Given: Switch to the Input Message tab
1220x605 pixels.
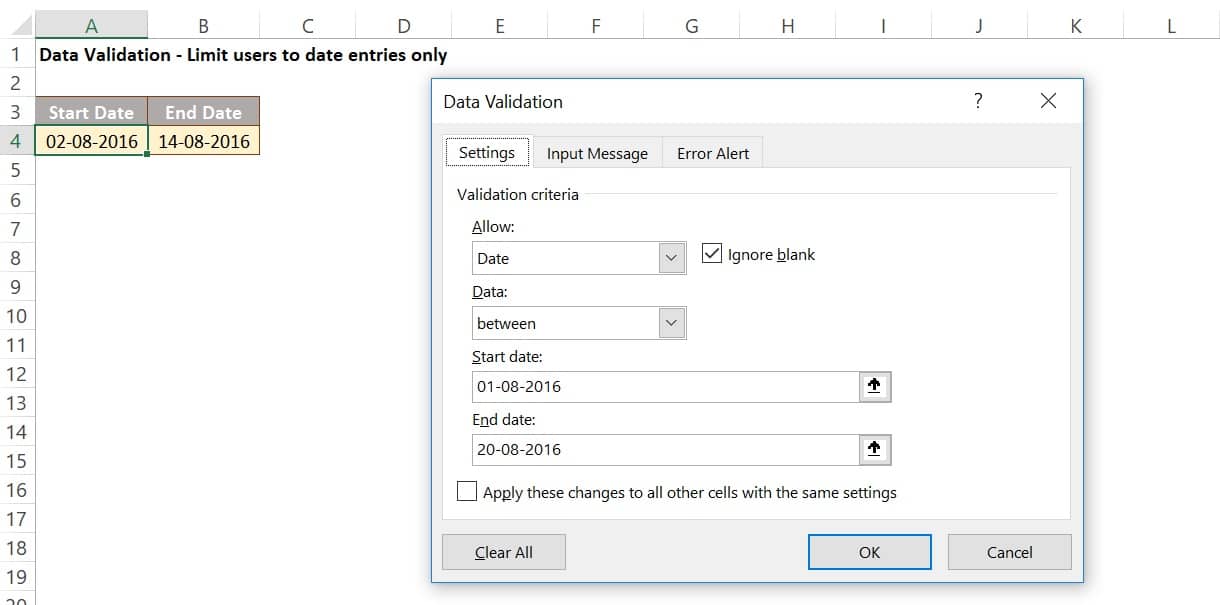Looking at the screenshot, I should point(597,153).
